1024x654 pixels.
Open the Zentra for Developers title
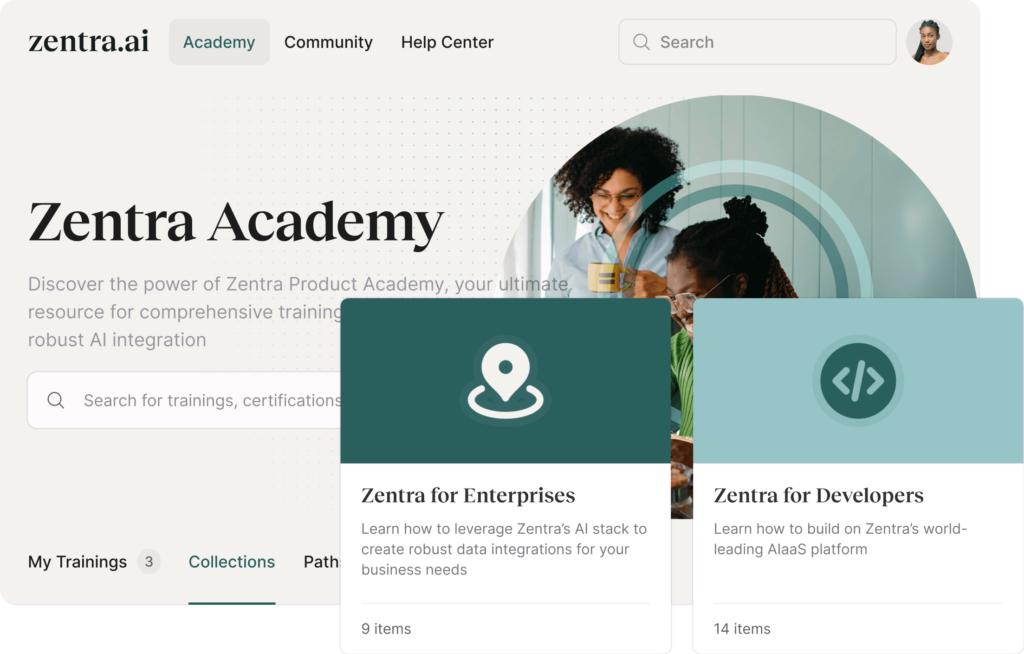818,495
